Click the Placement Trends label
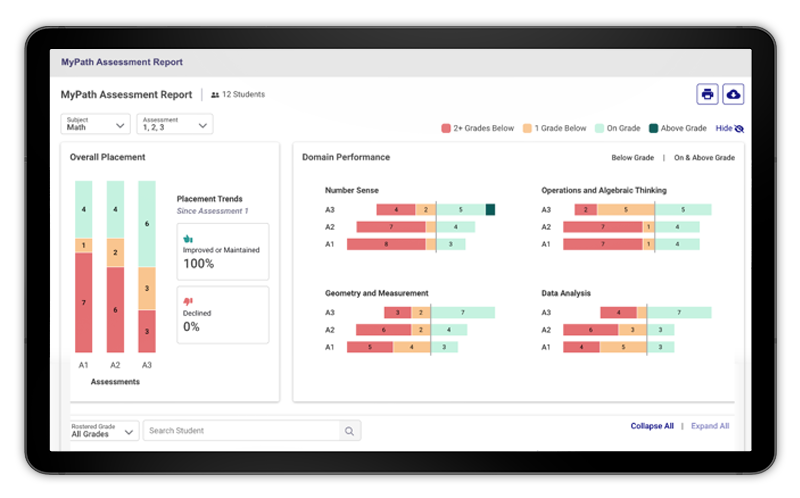The height and width of the screenshot is (498, 800). (x=210, y=199)
